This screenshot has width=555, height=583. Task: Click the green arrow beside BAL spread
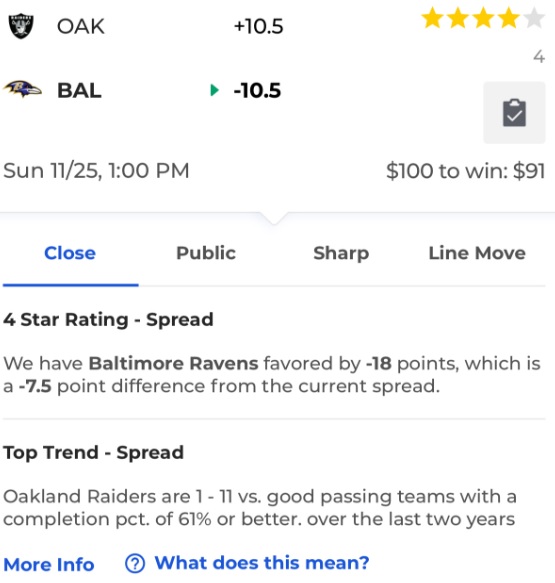tap(214, 90)
